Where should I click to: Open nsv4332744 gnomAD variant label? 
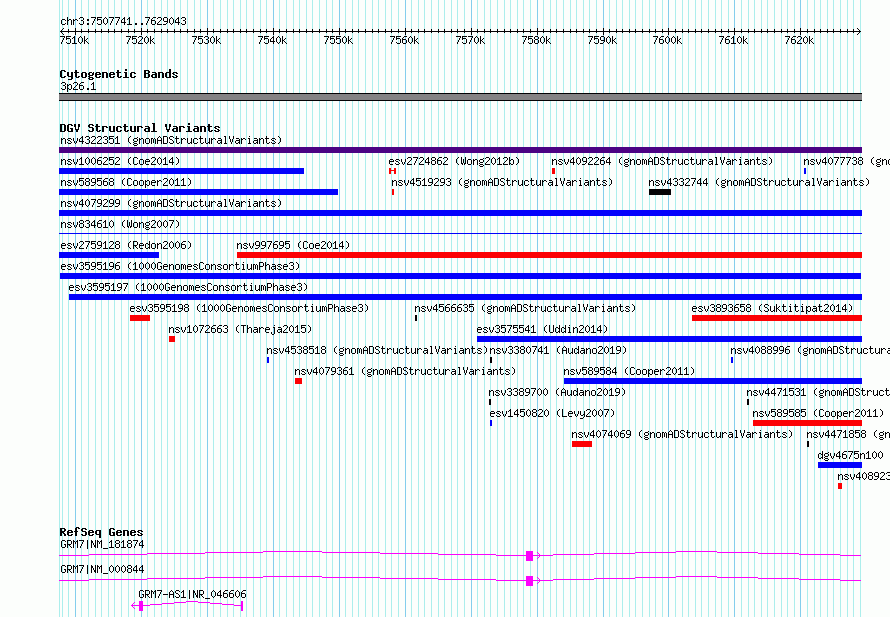[x=759, y=182]
